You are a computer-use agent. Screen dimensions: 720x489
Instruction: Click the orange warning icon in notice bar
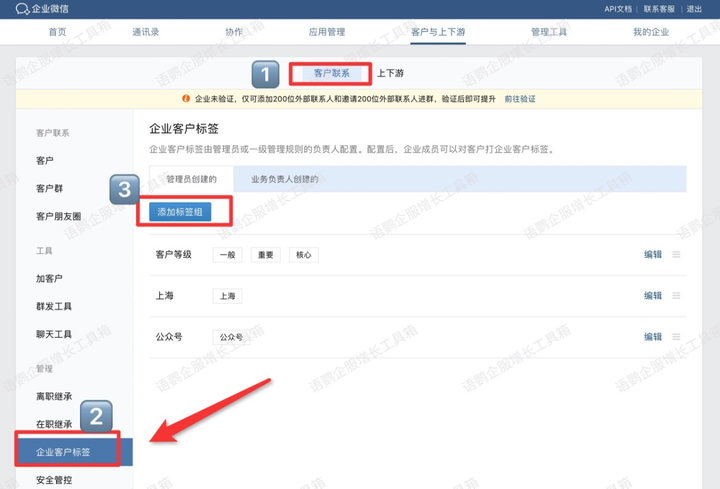tap(186, 99)
